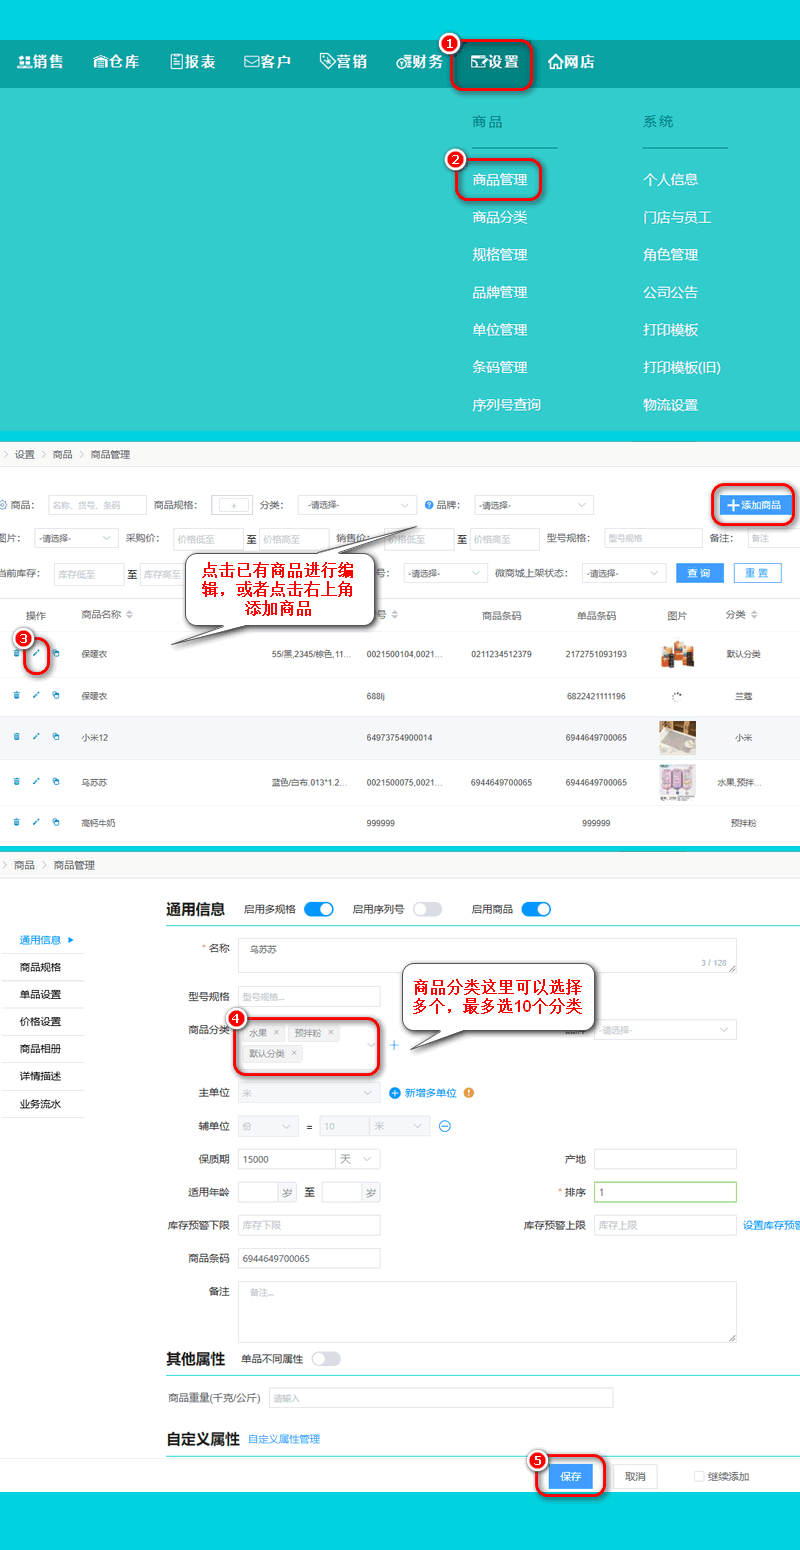The height and width of the screenshot is (1550, 800).
Task: Open the 保质期 天 unit dropdown
Action: click(x=357, y=1159)
